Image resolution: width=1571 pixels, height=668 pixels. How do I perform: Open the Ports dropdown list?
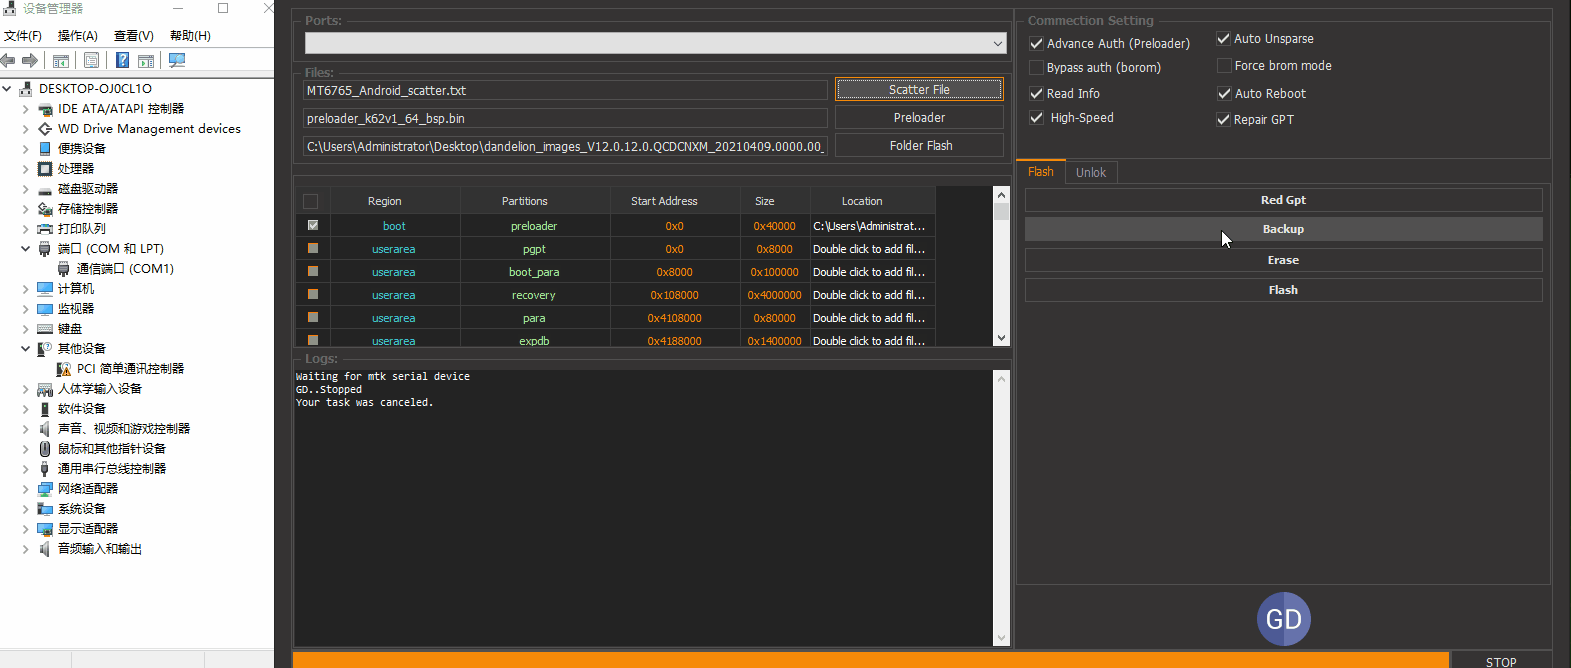pos(997,44)
